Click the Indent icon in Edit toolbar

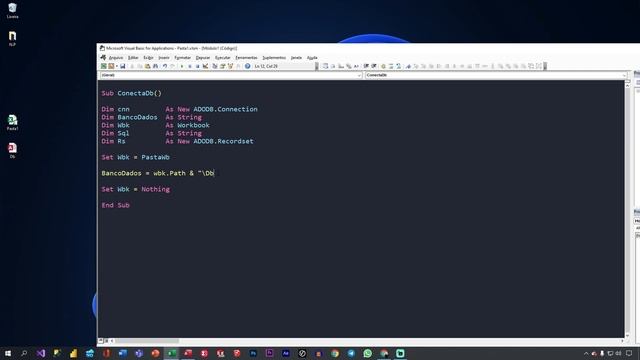[366, 66]
